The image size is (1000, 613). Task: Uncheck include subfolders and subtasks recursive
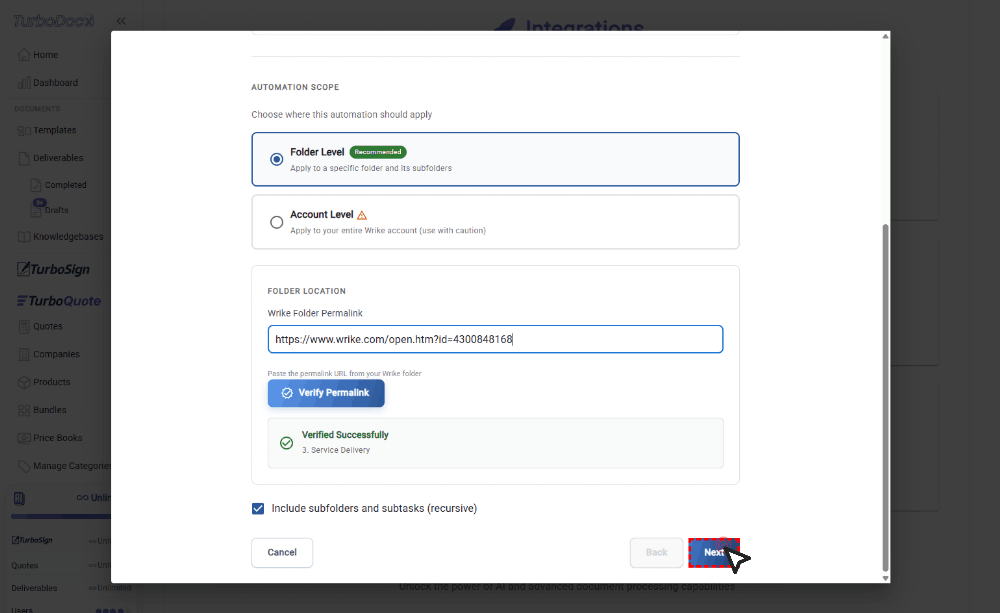pos(258,509)
